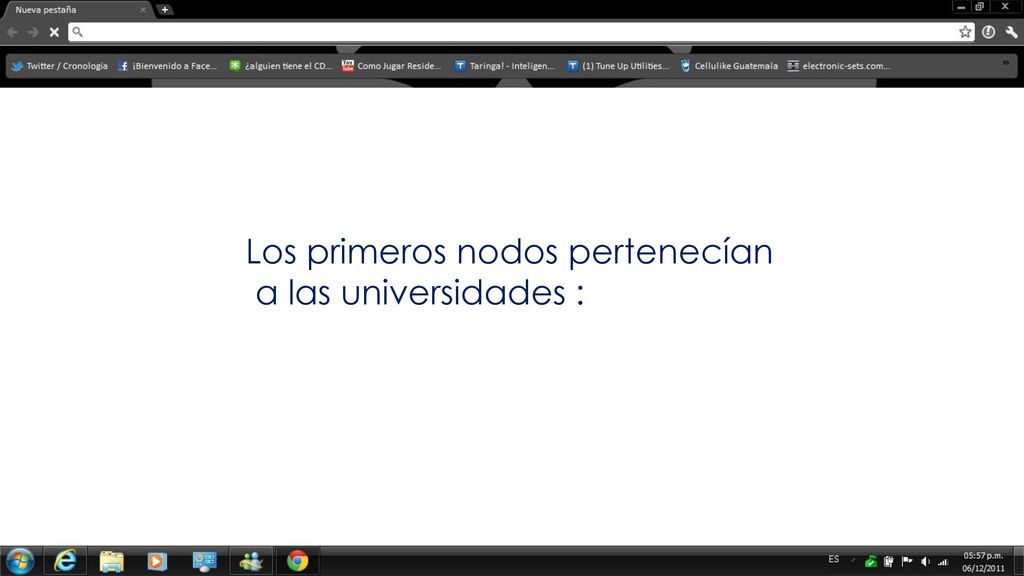Click the power/battery tray icon
This screenshot has height=576, width=1024.
pyautogui.click(x=888, y=561)
